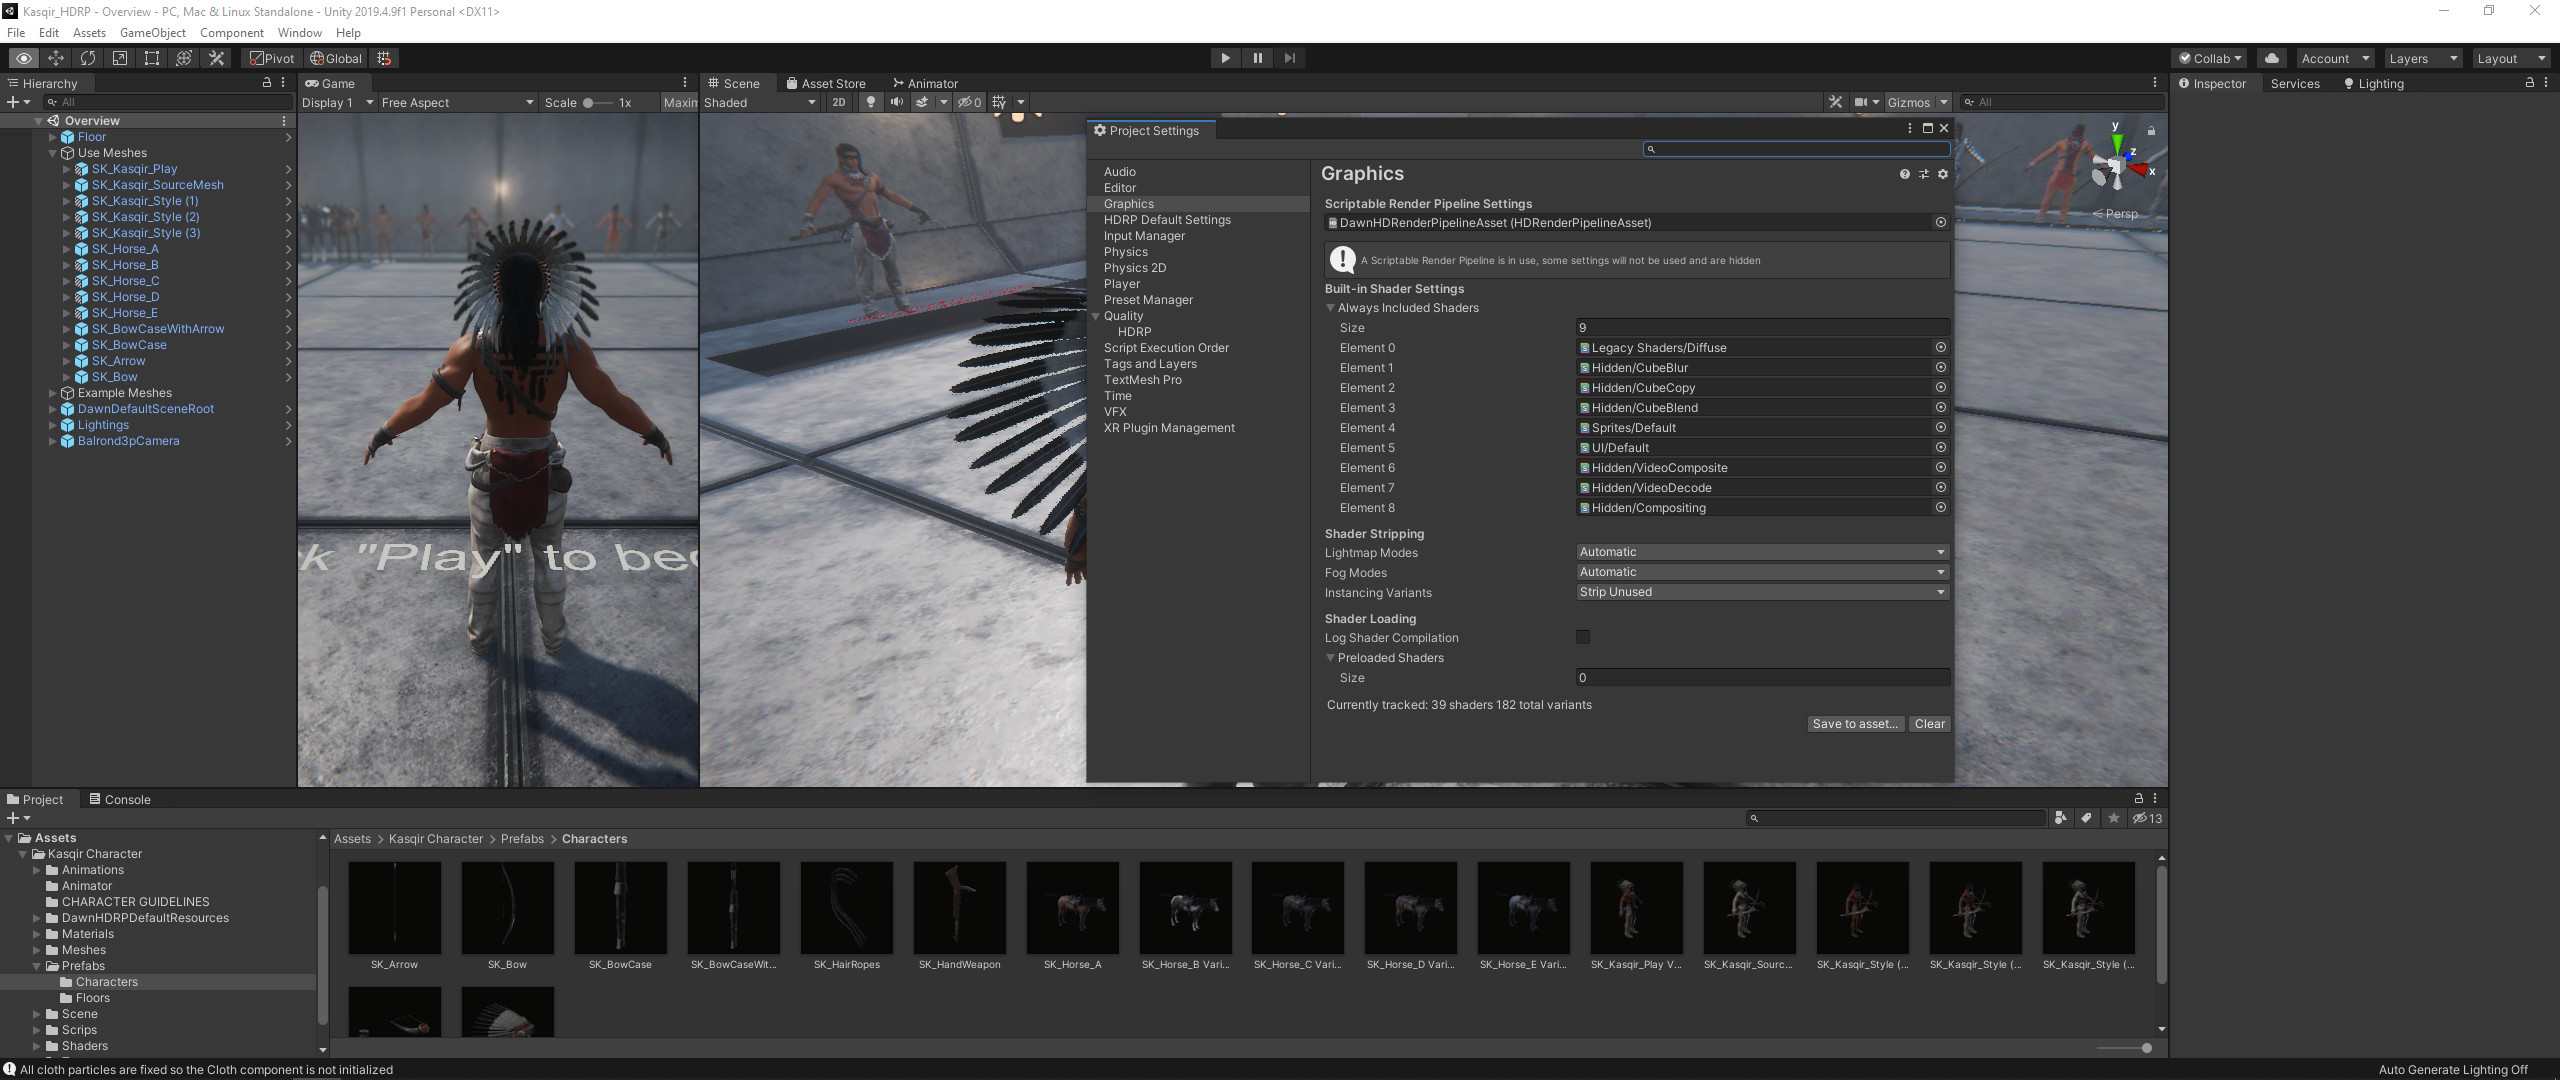Open Gizmos toggle button
2560x1080 pixels.
(x=1908, y=102)
